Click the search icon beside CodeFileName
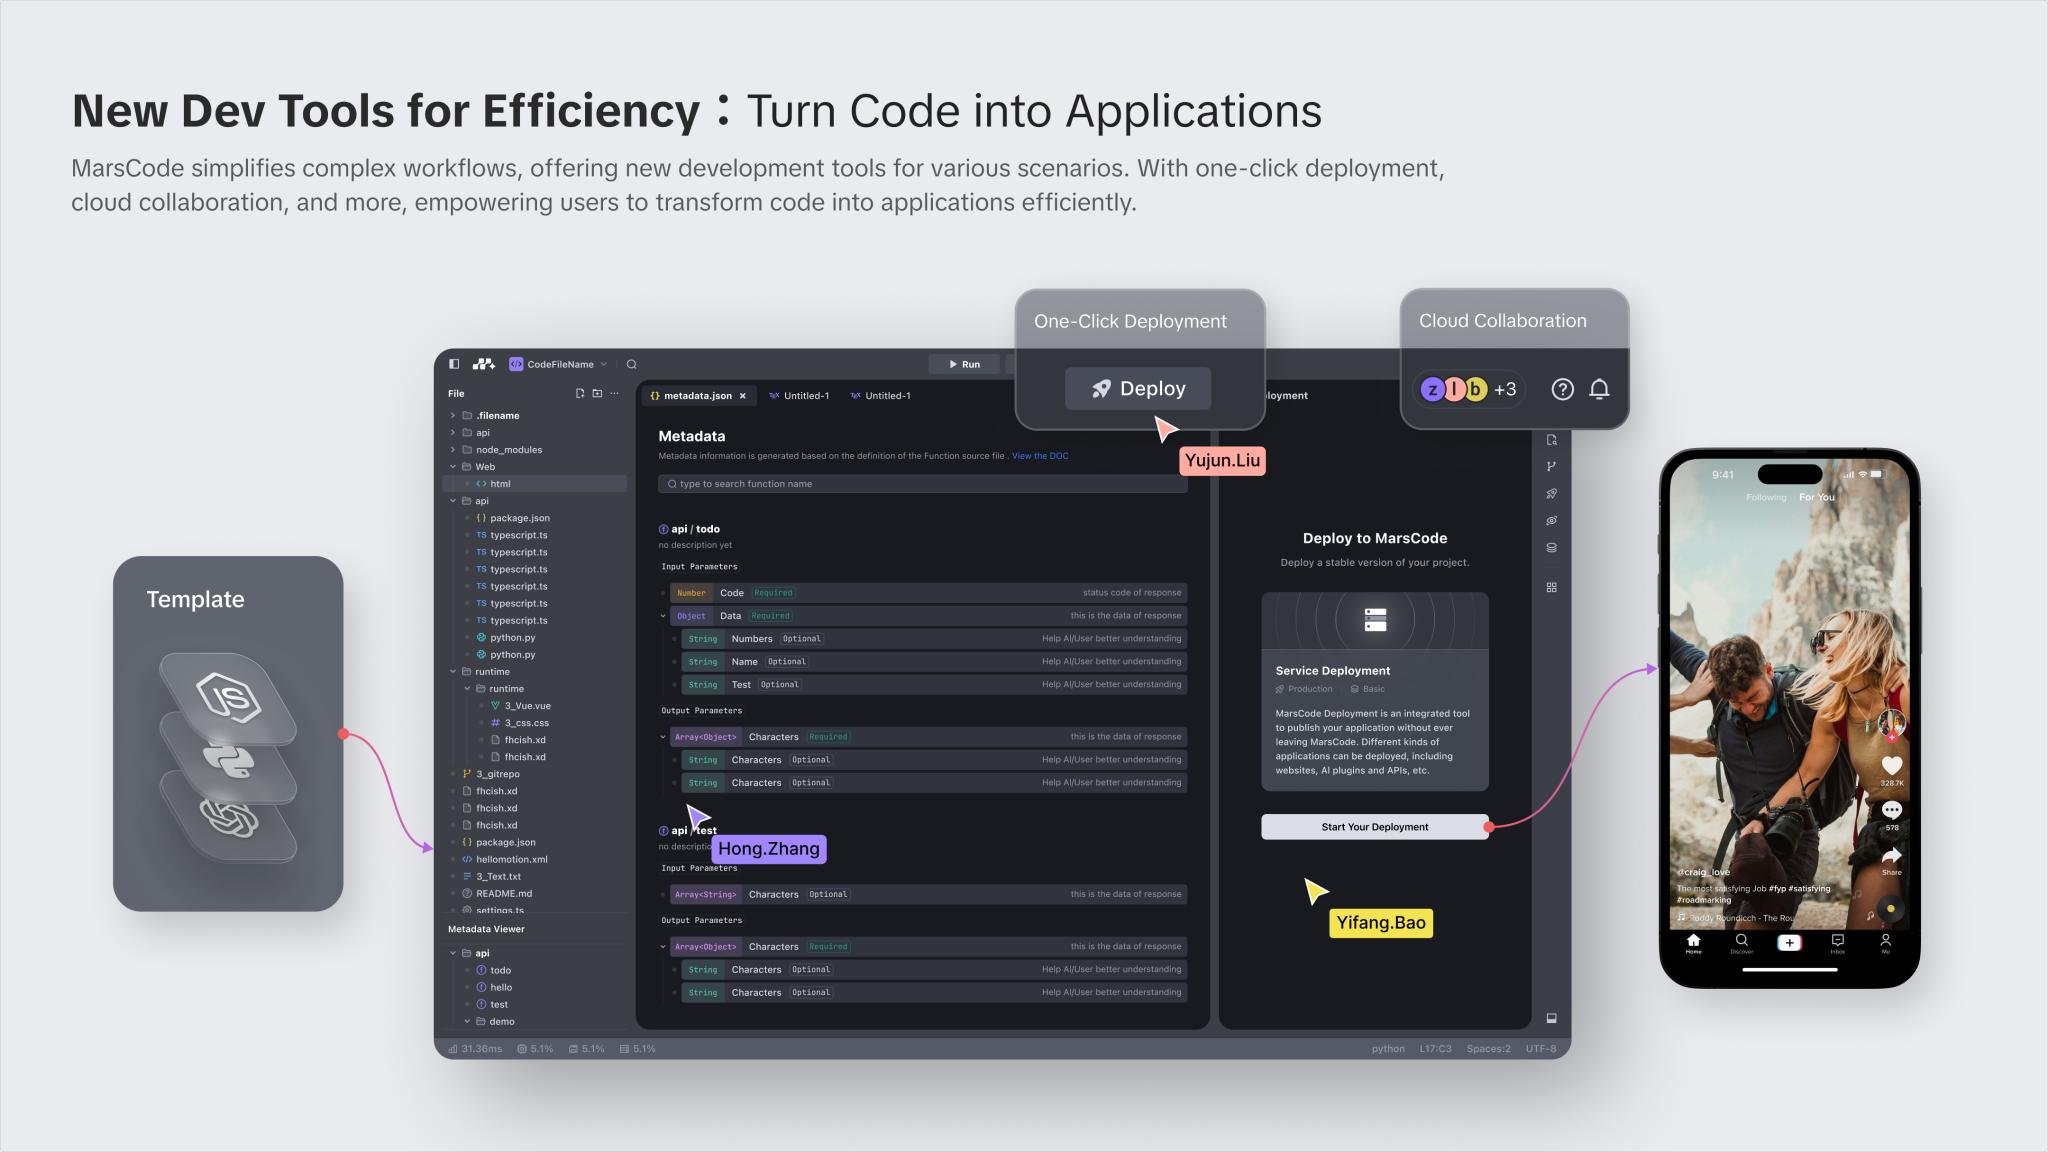 [631, 364]
